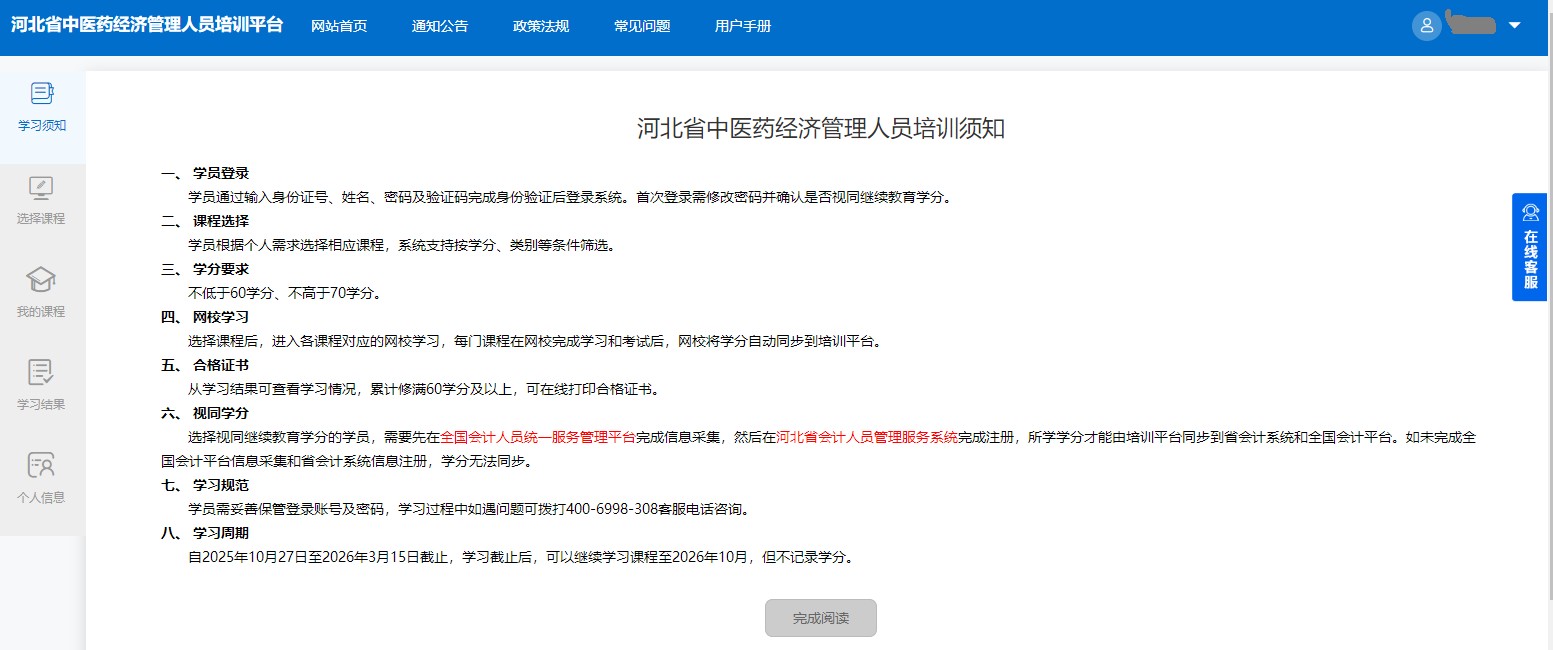Open 通知公告 from the navigation bar
This screenshot has width=1553, height=650.
[440, 26]
